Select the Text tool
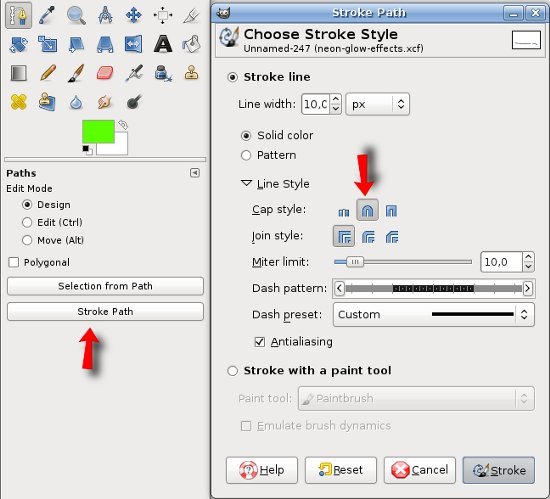This screenshot has height=499, width=550. click(163, 44)
